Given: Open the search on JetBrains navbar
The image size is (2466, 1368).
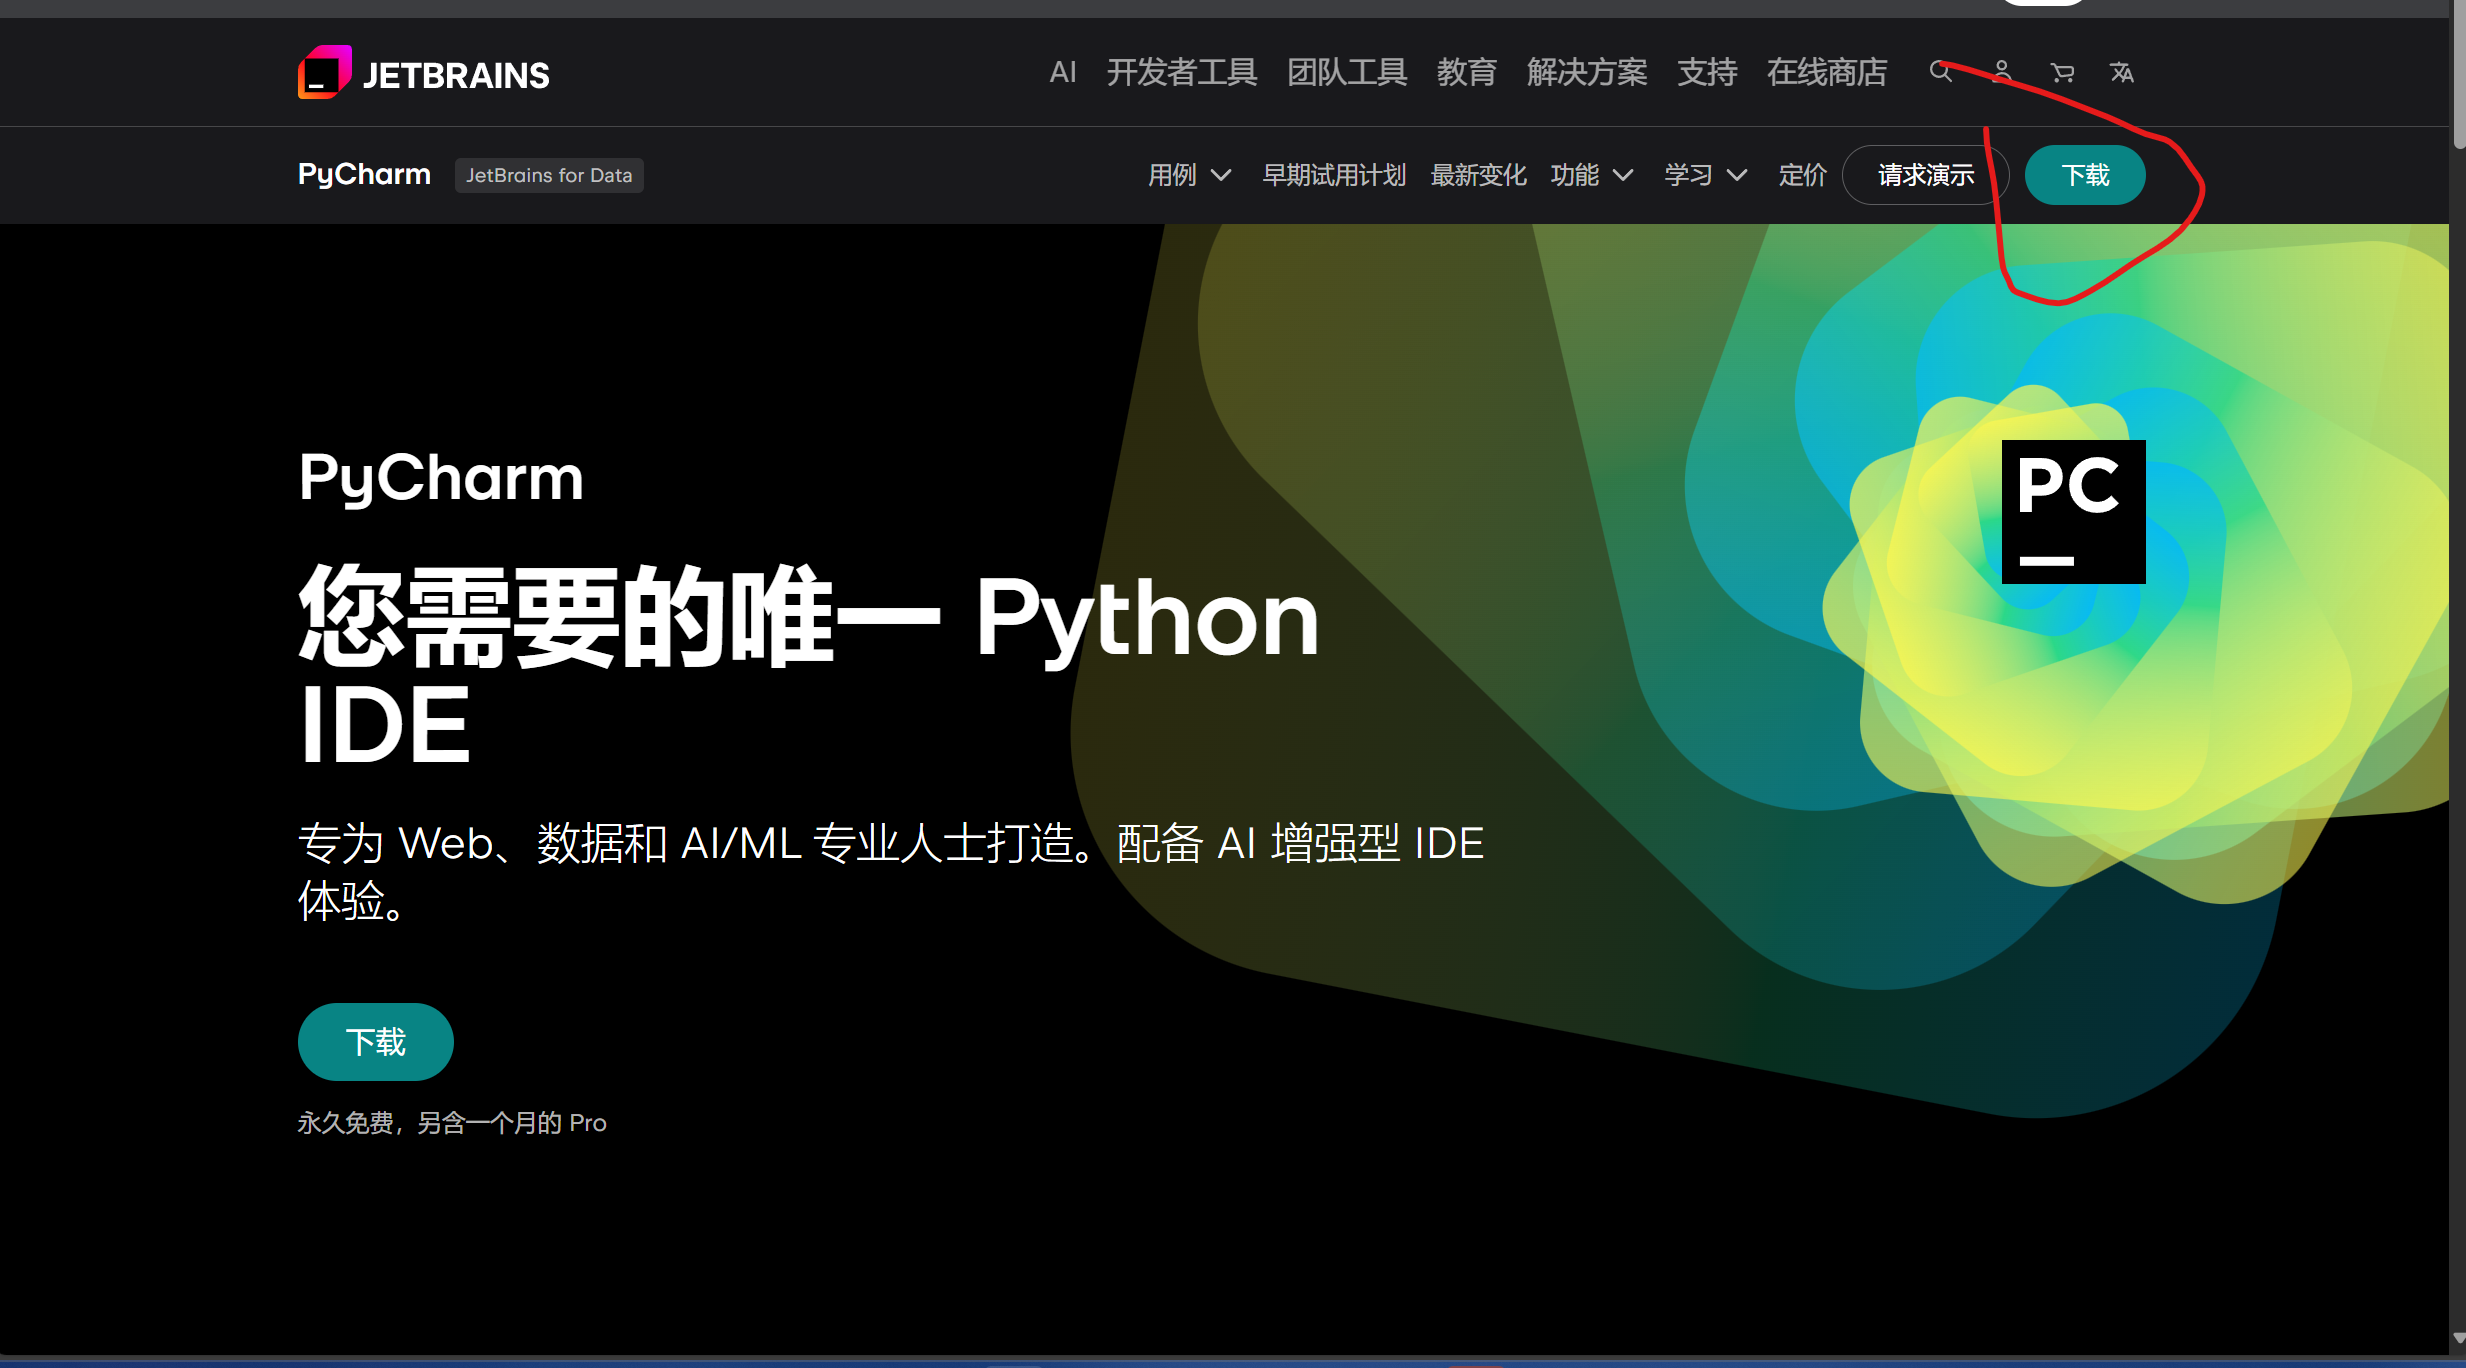Looking at the screenshot, I should tap(1940, 72).
